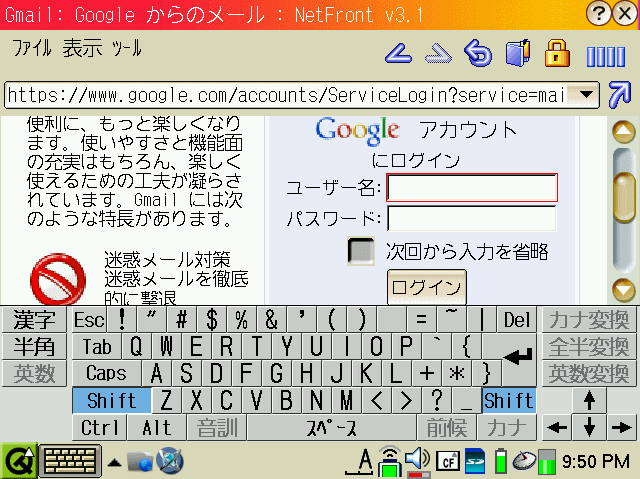This screenshot has height=479, width=640.
Task: Tap the Esc key
Action: point(89,319)
